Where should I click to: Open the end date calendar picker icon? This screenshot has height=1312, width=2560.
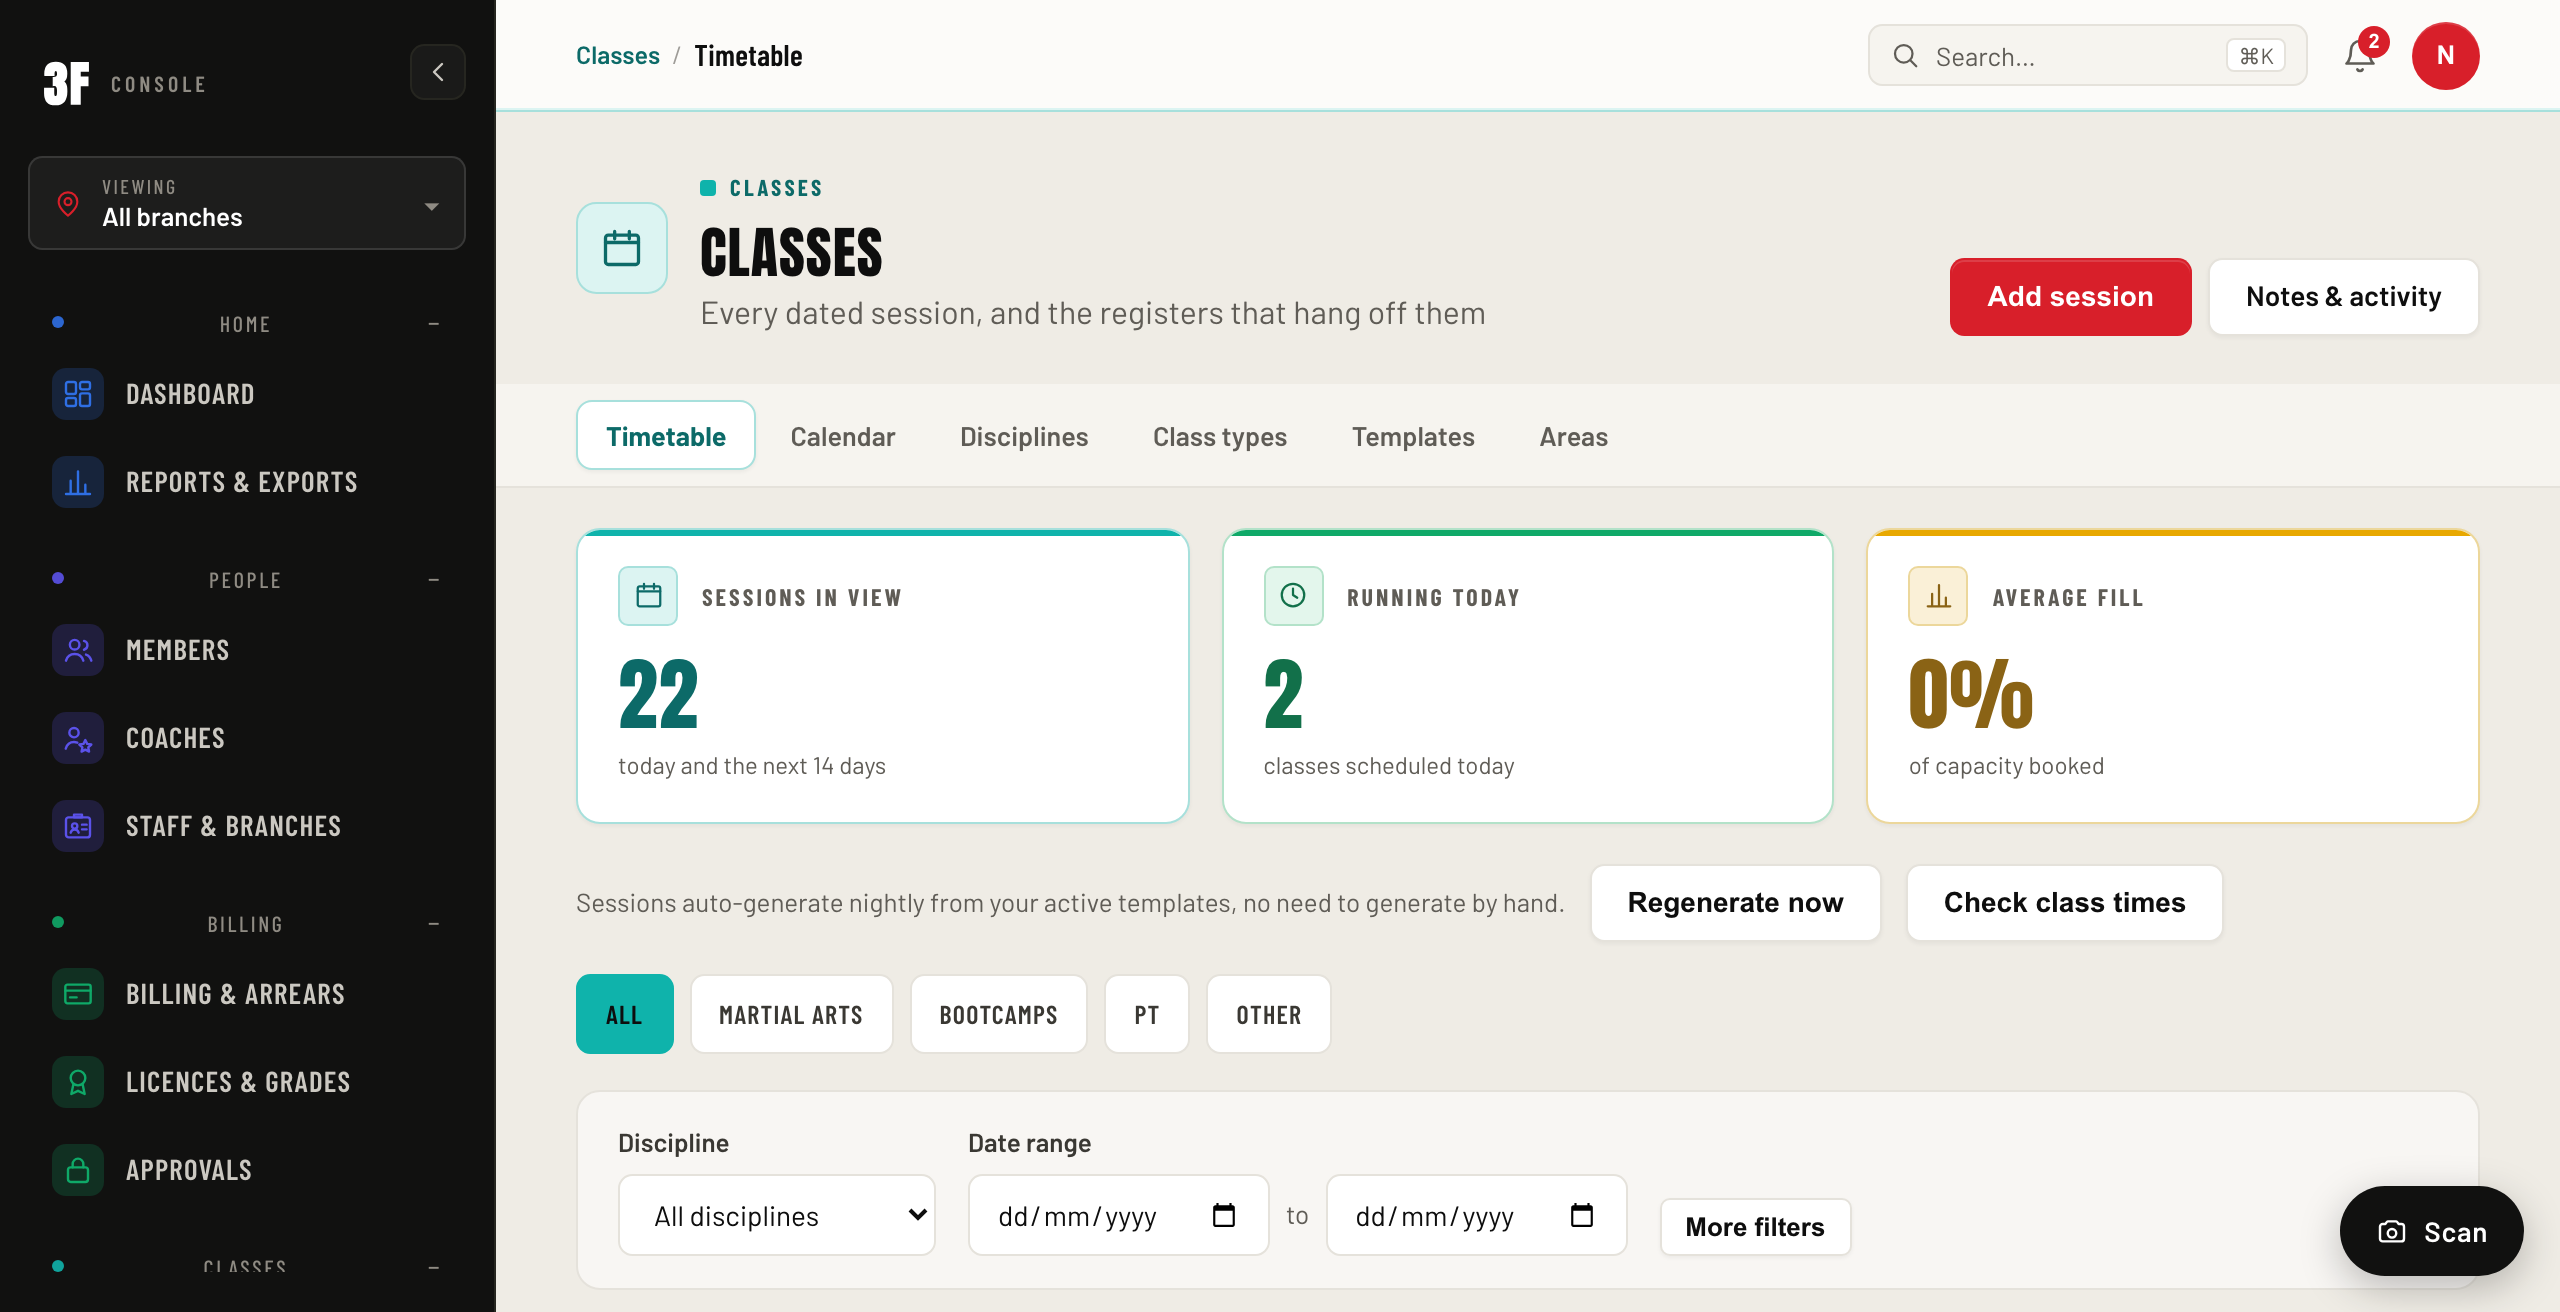tap(1582, 1215)
